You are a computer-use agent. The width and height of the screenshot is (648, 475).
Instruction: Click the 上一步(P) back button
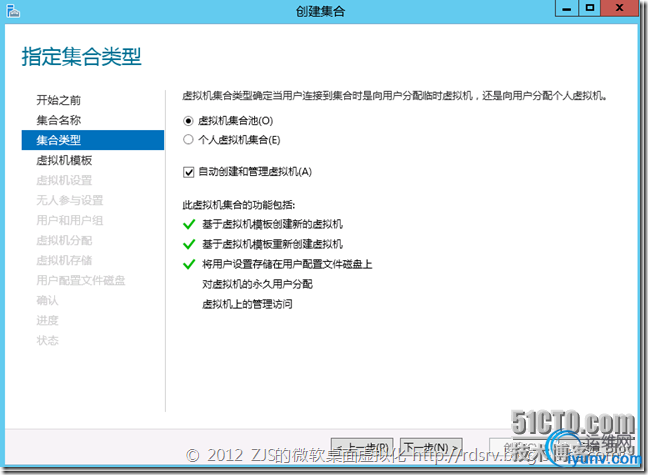click(x=362, y=448)
